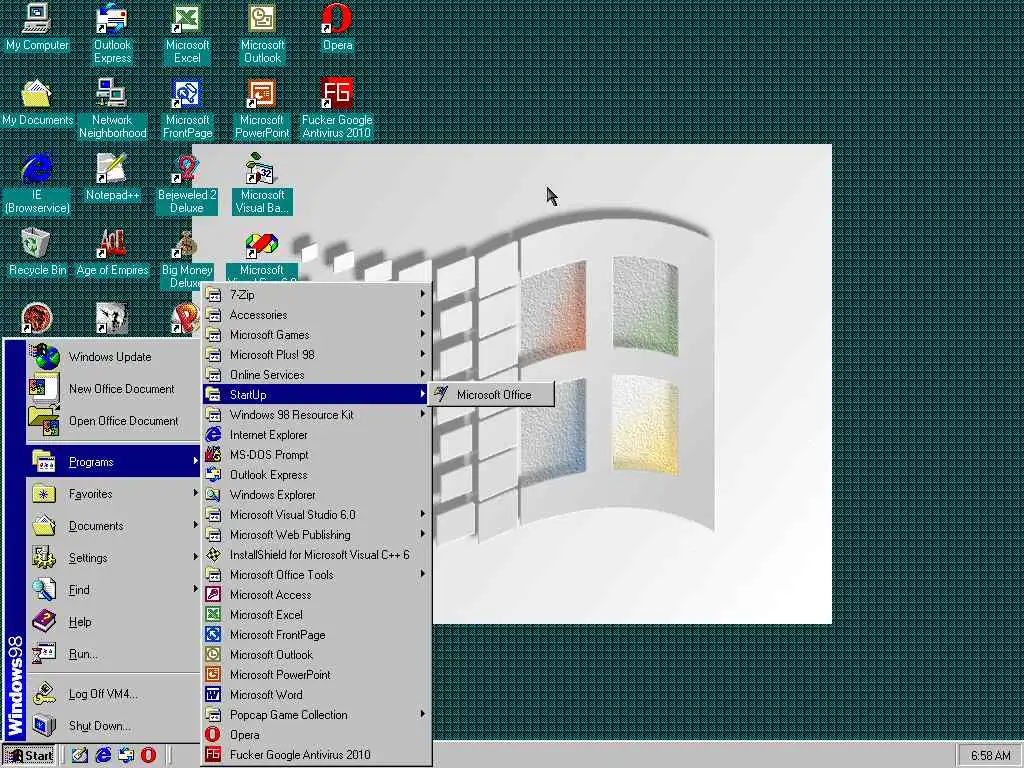The height and width of the screenshot is (768, 1024).
Task: Expand the Microsoft Games folder
Action: click(x=316, y=334)
